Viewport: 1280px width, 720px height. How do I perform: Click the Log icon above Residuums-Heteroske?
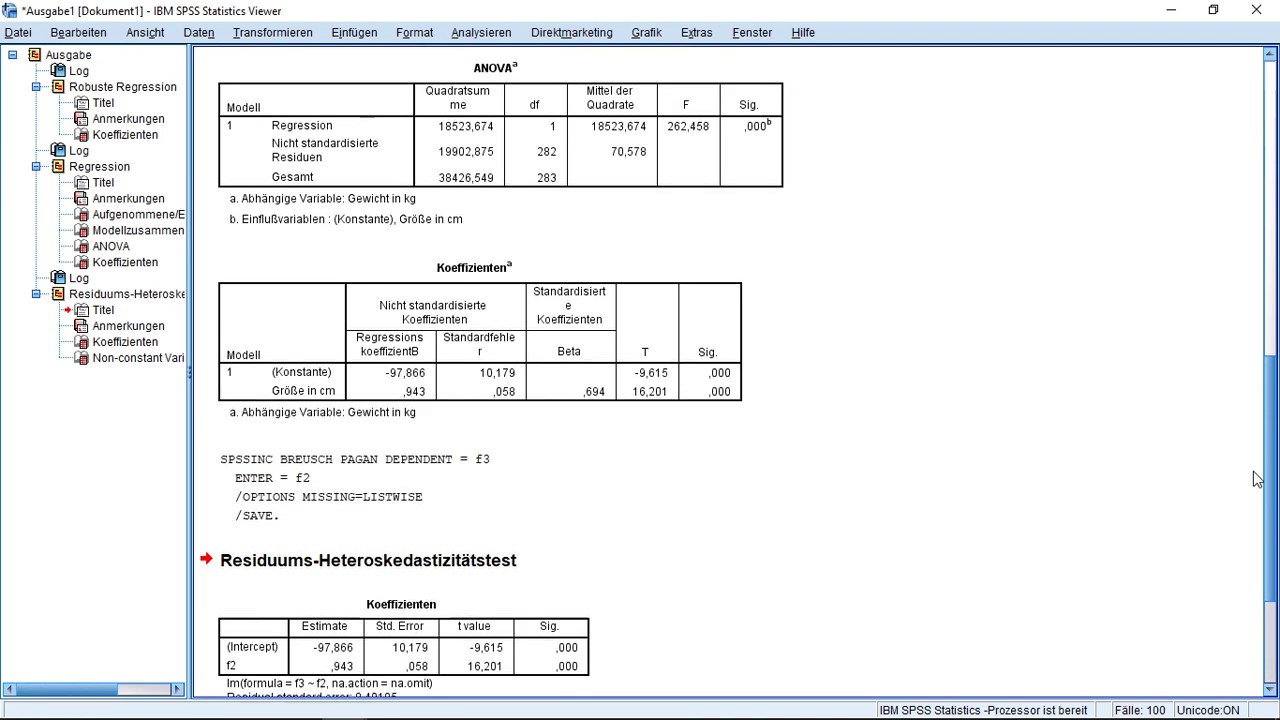click(x=58, y=278)
